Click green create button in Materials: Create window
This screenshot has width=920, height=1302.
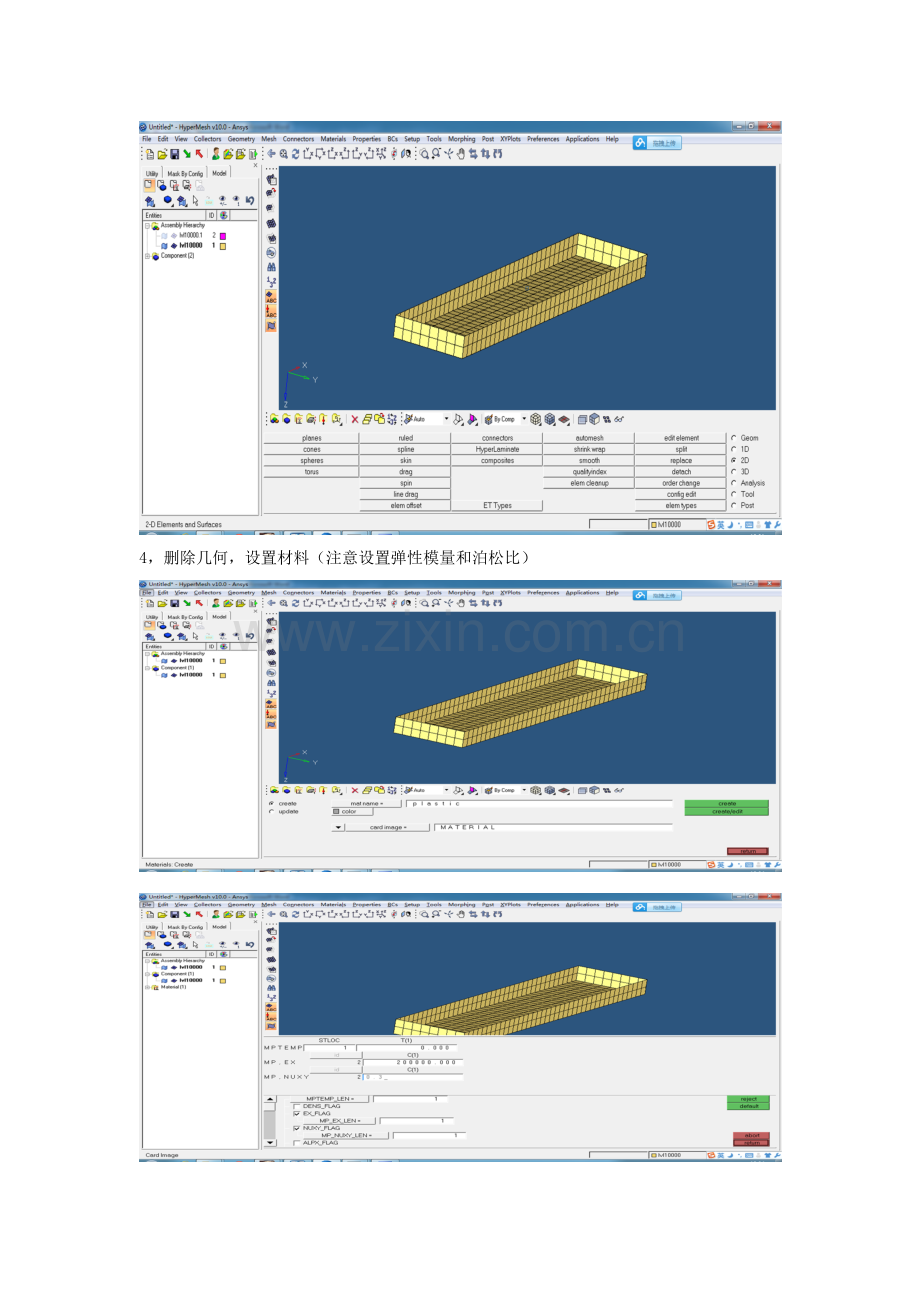pyautogui.click(x=726, y=803)
